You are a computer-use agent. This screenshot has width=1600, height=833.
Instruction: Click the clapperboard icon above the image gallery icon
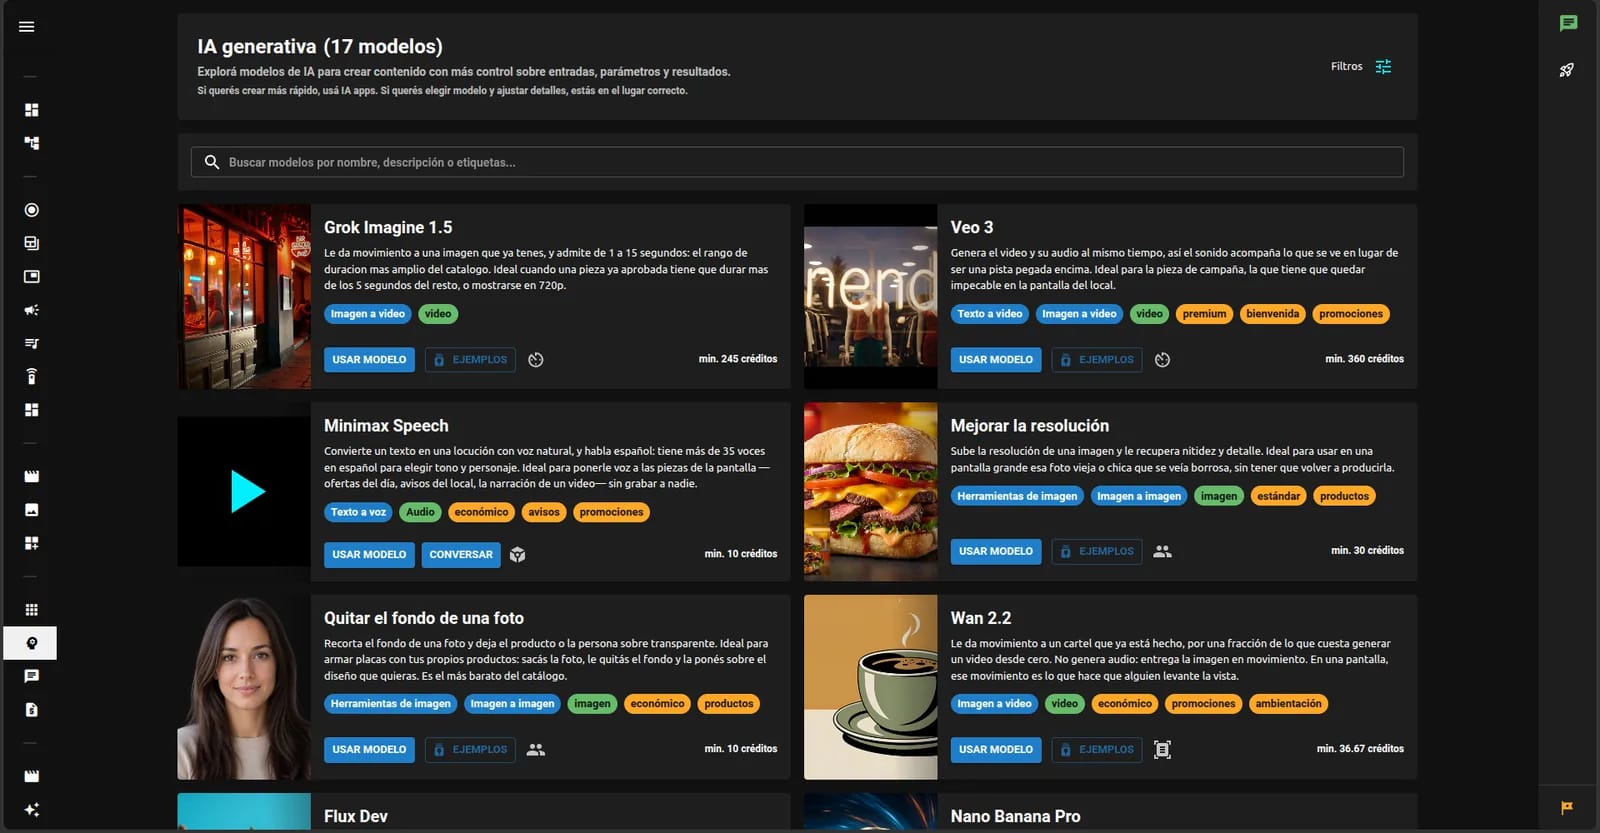point(32,476)
